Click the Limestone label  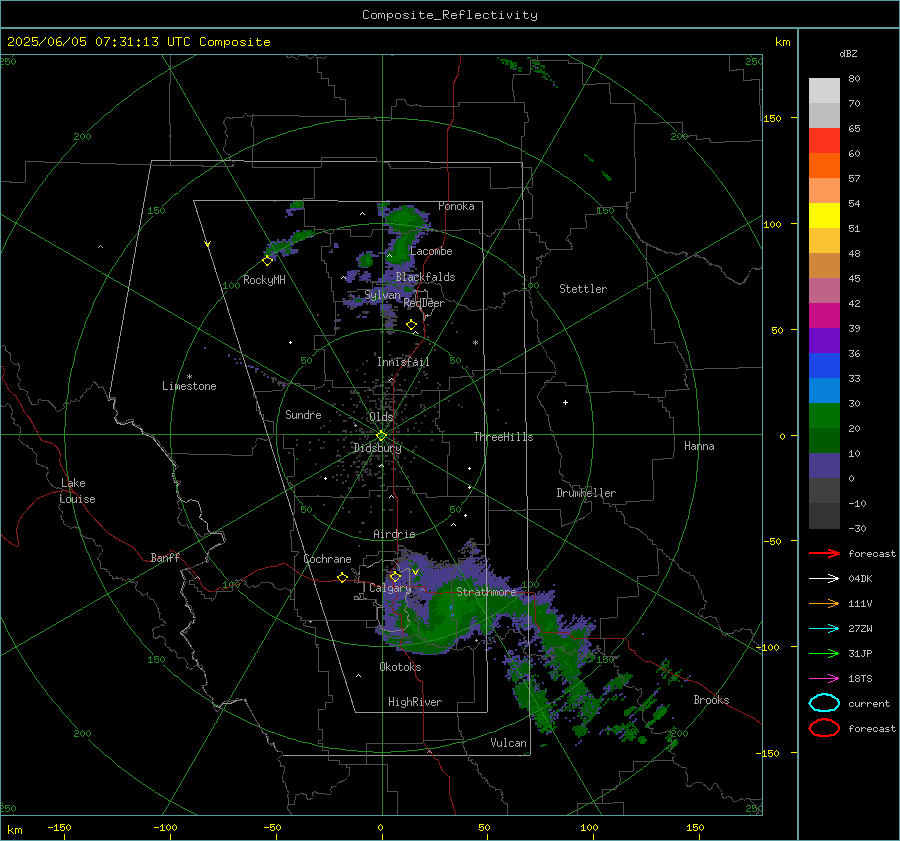189,386
